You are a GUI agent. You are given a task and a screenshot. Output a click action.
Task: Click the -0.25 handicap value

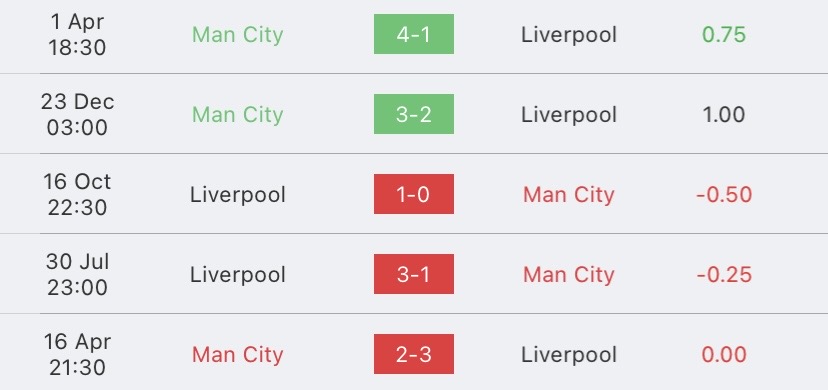tap(724, 274)
